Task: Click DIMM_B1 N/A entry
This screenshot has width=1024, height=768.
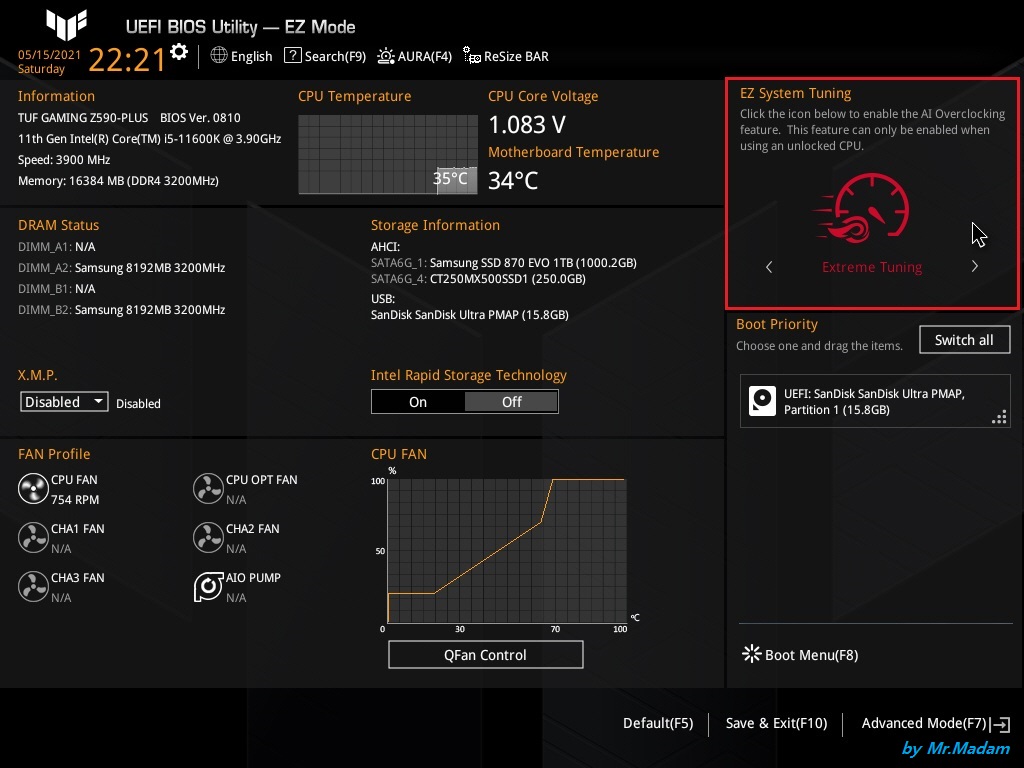Action: (x=56, y=289)
